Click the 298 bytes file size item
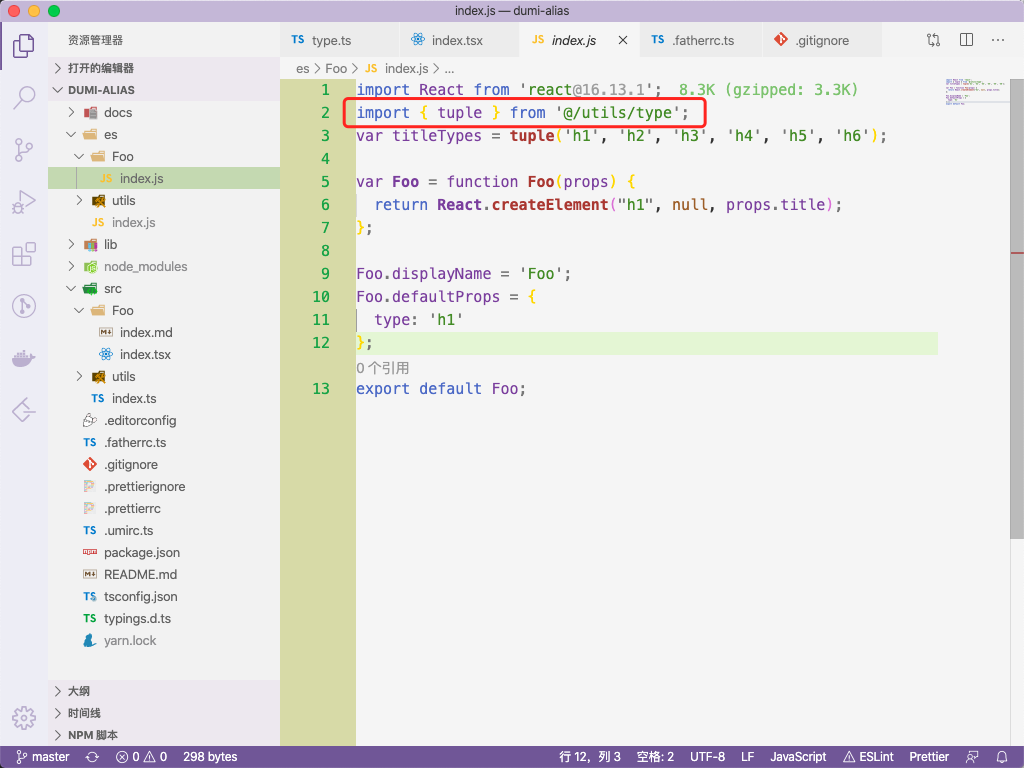1024x768 pixels. (x=210, y=757)
